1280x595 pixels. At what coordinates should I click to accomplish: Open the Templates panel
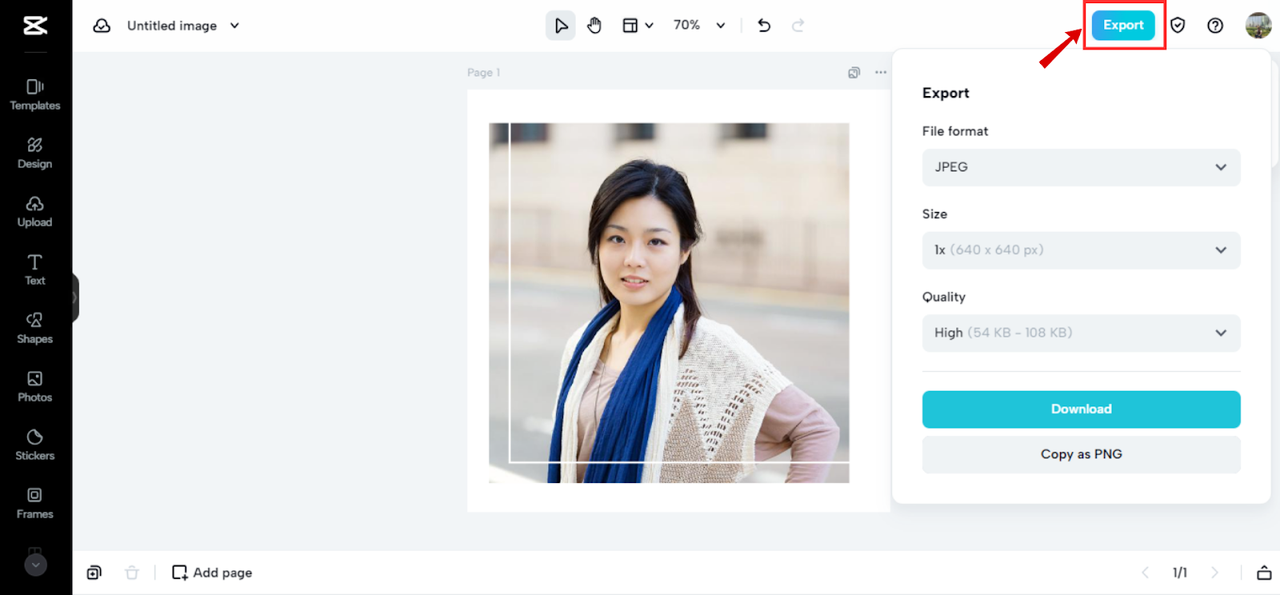35,94
